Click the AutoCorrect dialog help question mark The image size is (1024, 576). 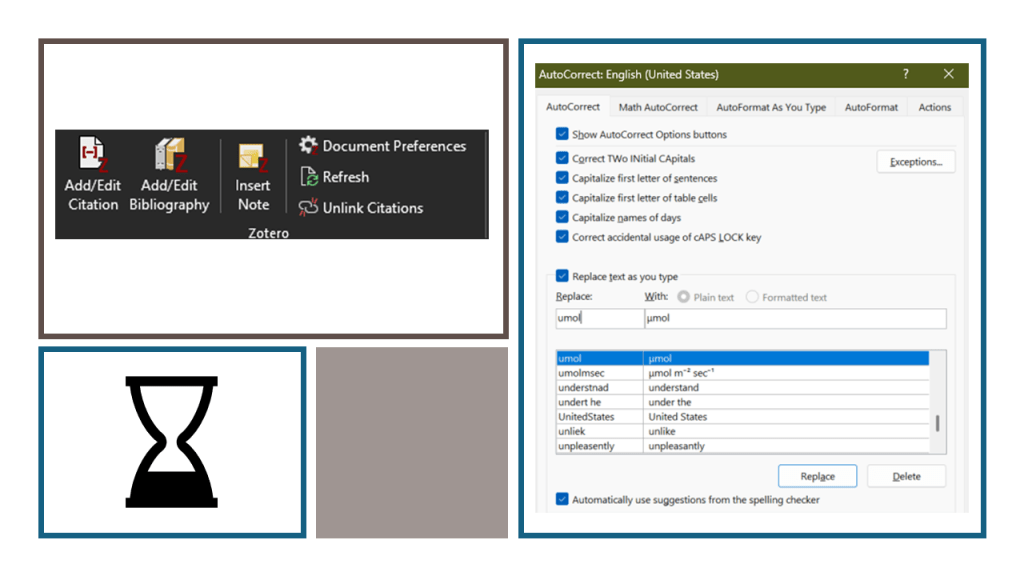pos(906,75)
